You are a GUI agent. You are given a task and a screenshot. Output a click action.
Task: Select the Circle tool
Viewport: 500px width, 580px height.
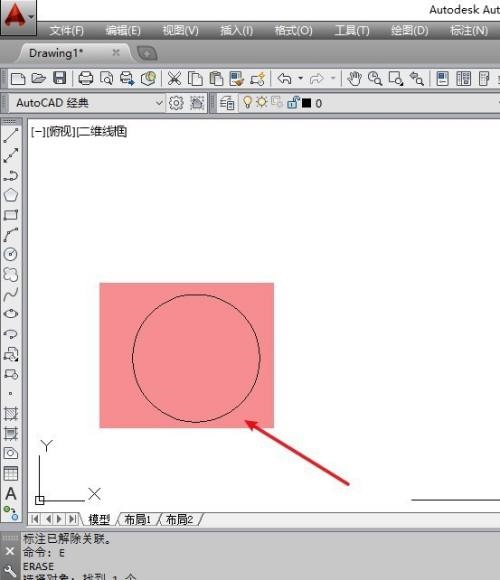pos(11,254)
